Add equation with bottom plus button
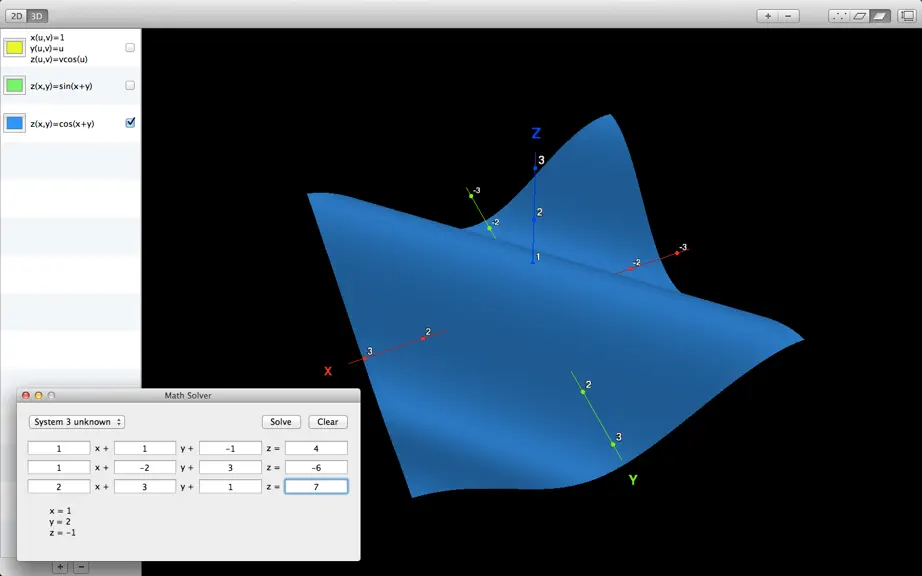Image resolution: width=922 pixels, height=576 pixels. 60,567
